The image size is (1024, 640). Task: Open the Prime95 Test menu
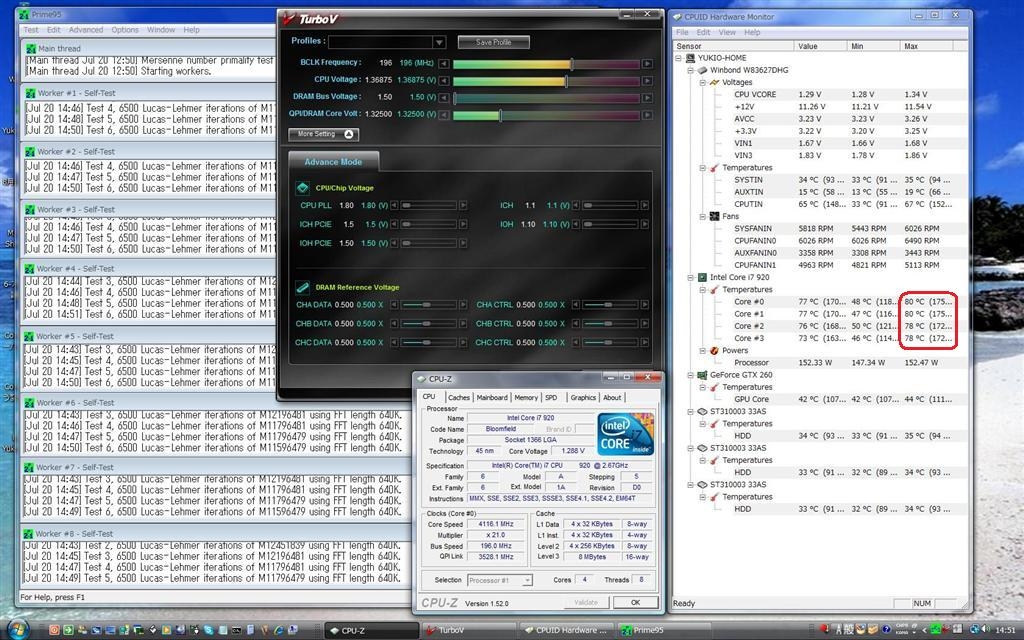[31, 30]
